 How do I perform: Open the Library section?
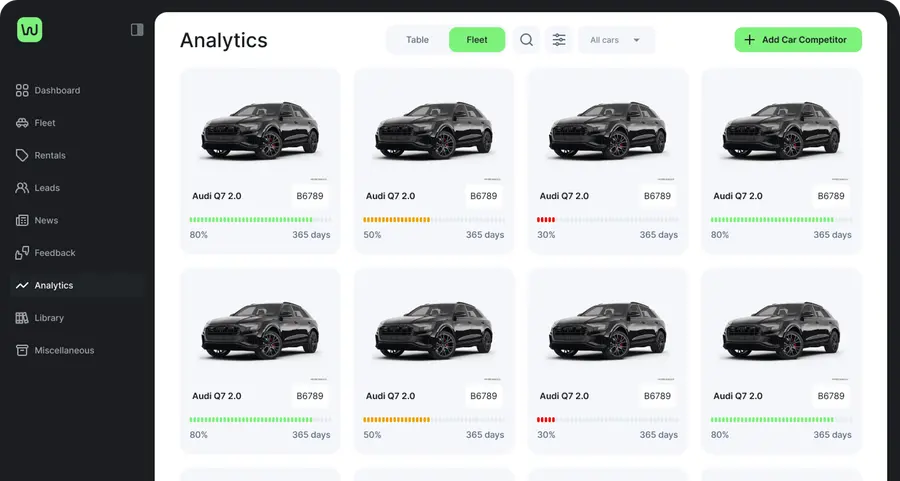[77, 318]
